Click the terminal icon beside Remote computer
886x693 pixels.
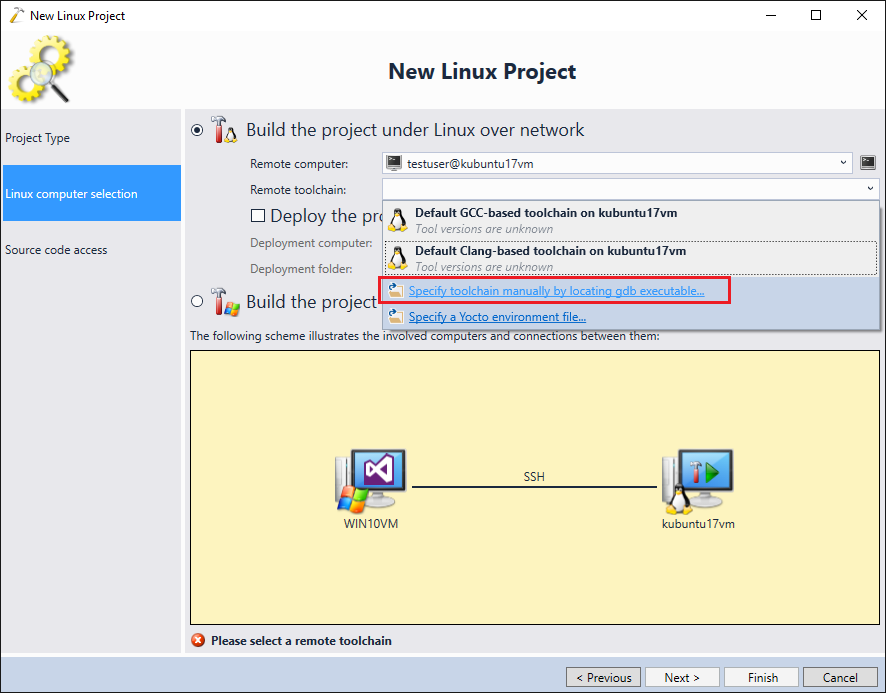[x=867, y=163]
